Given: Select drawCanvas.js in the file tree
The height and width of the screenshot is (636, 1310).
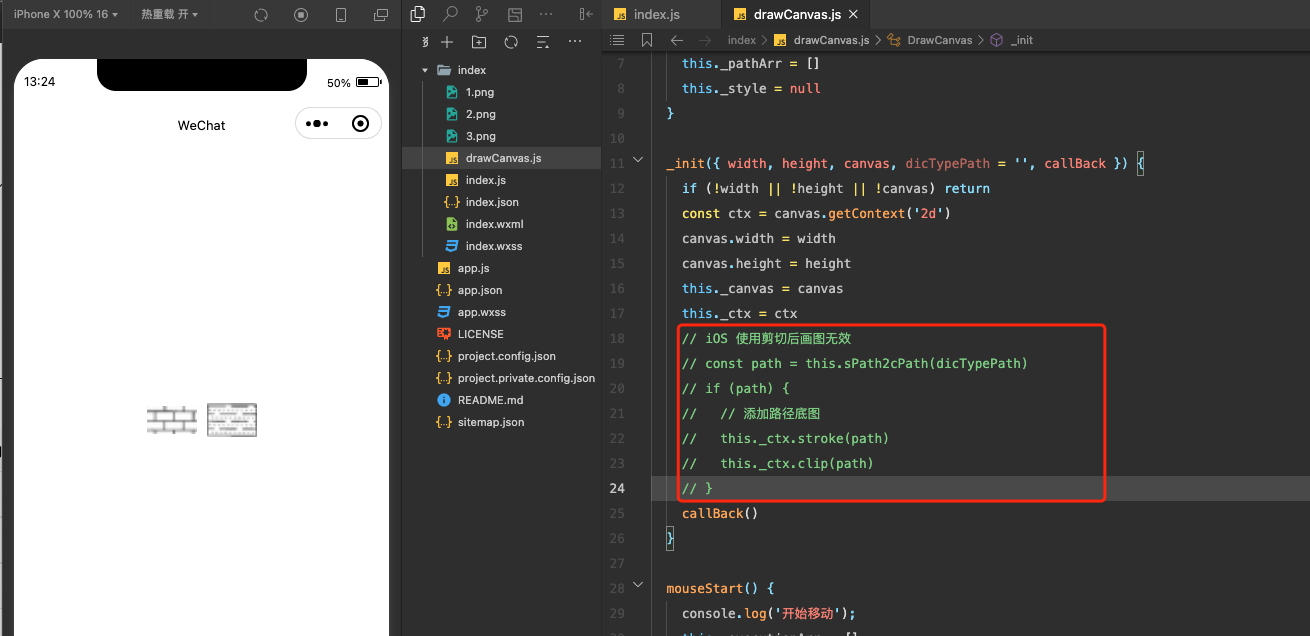Looking at the screenshot, I should point(501,158).
